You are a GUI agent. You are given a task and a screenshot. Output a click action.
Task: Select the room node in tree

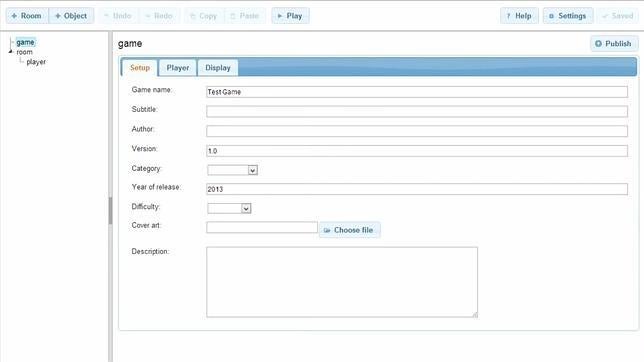24,52
